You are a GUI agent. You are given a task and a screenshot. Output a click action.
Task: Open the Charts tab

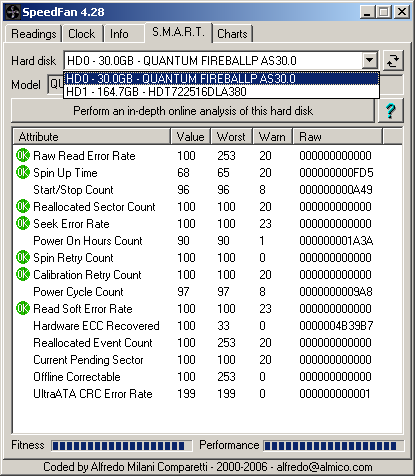[232, 34]
